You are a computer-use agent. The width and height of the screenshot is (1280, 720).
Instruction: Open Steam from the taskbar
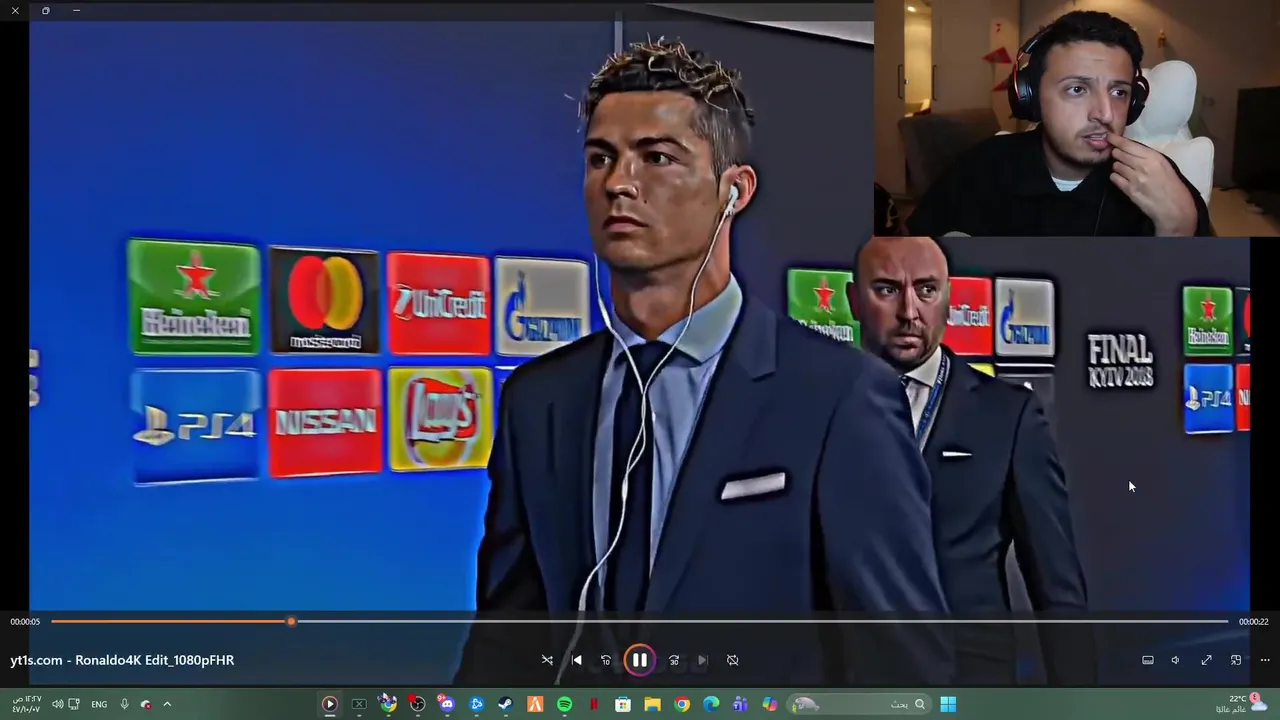pyautogui.click(x=506, y=704)
